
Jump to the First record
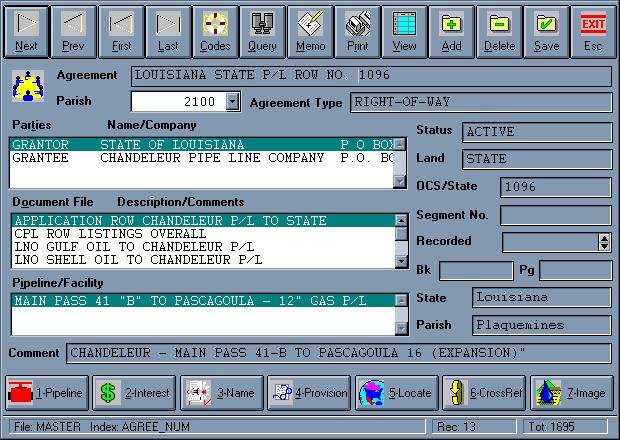(x=121, y=30)
